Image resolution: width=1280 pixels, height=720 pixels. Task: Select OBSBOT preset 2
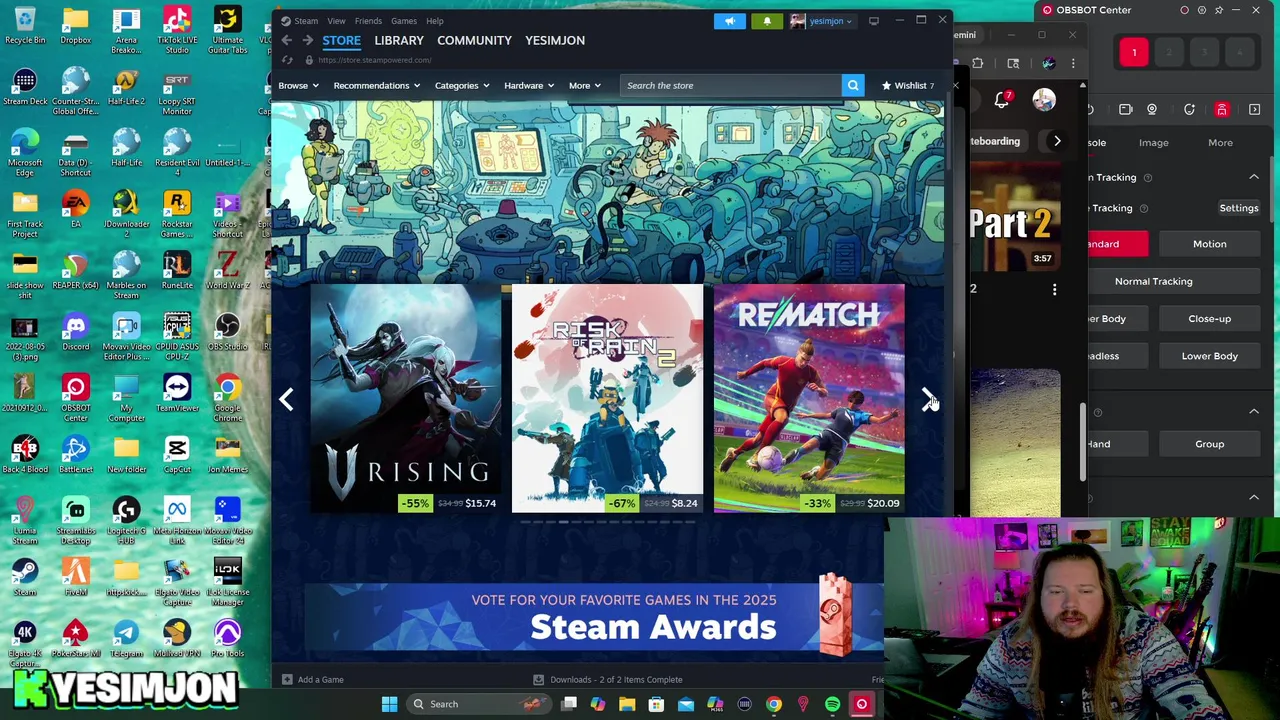[x=1169, y=52]
